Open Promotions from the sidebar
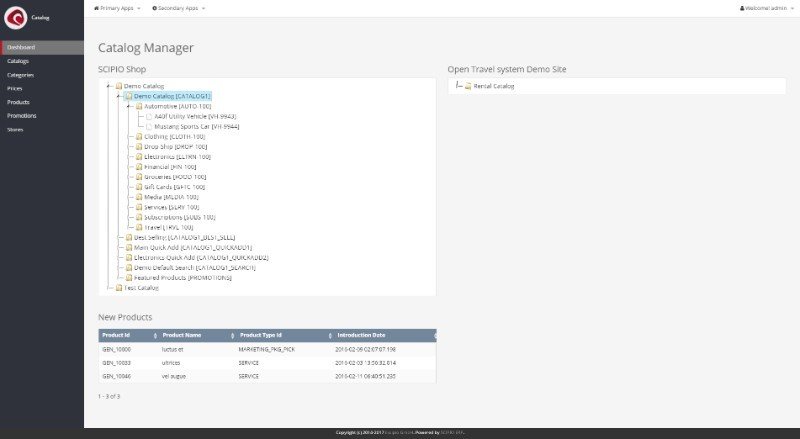 (x=21, y=116)
